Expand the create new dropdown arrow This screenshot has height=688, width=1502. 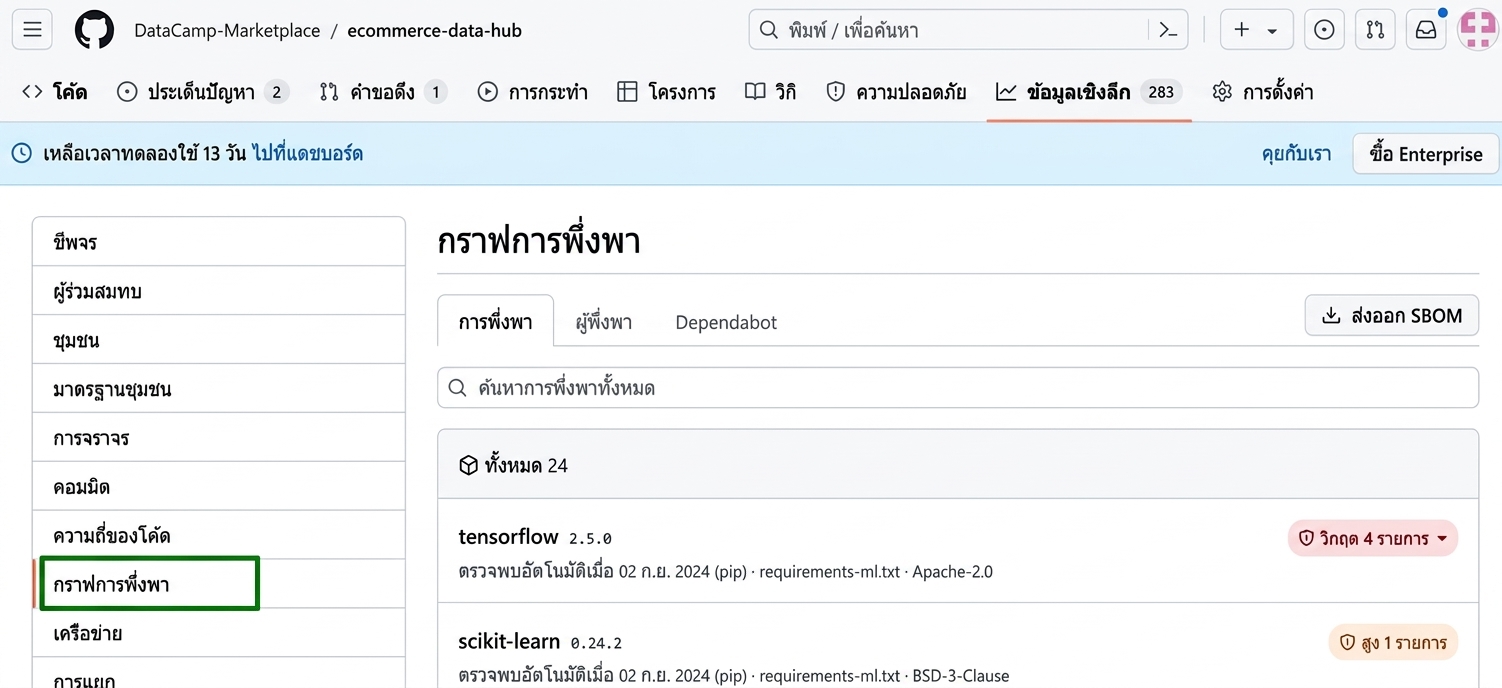[1273, 31]
